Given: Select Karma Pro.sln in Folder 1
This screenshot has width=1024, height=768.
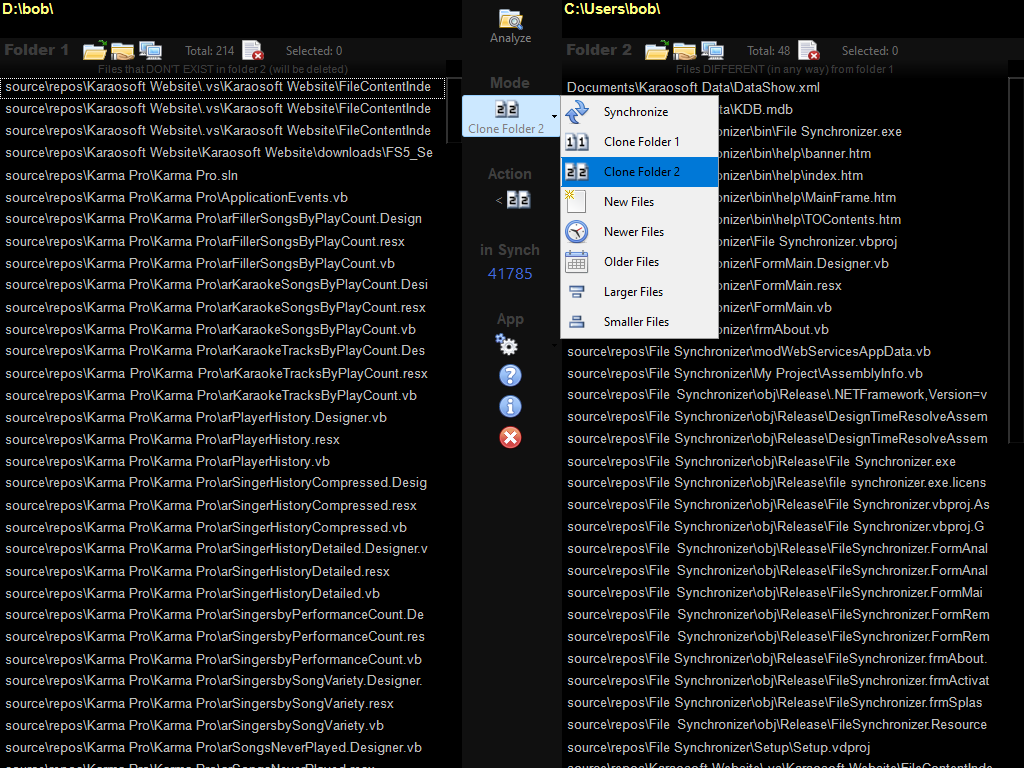Looking at the screenshot, I should pos(222,175).
